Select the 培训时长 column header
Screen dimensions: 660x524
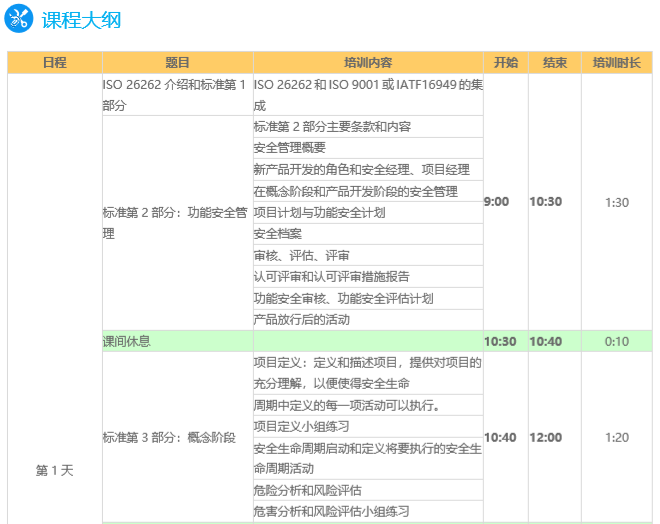(616, 62)
